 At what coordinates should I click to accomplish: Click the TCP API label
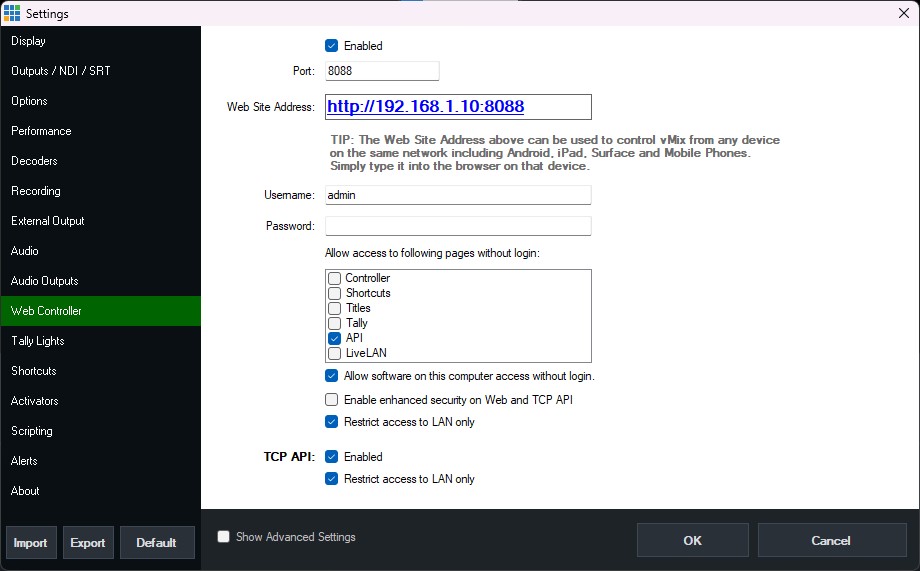click(x=289, y=457)
